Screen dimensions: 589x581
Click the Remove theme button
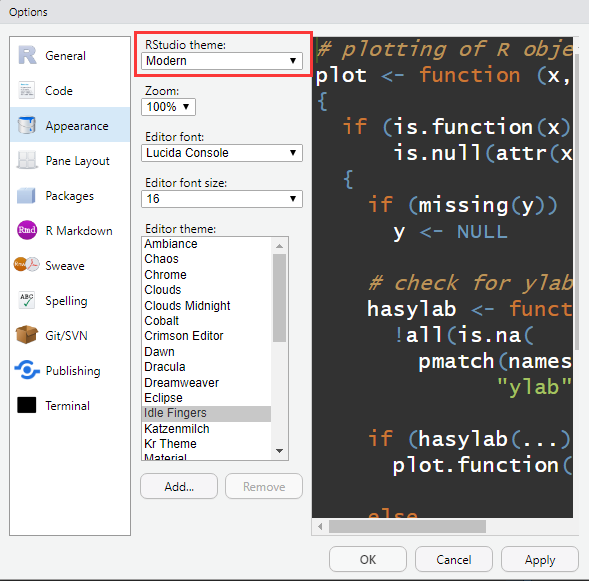point(264,486)
